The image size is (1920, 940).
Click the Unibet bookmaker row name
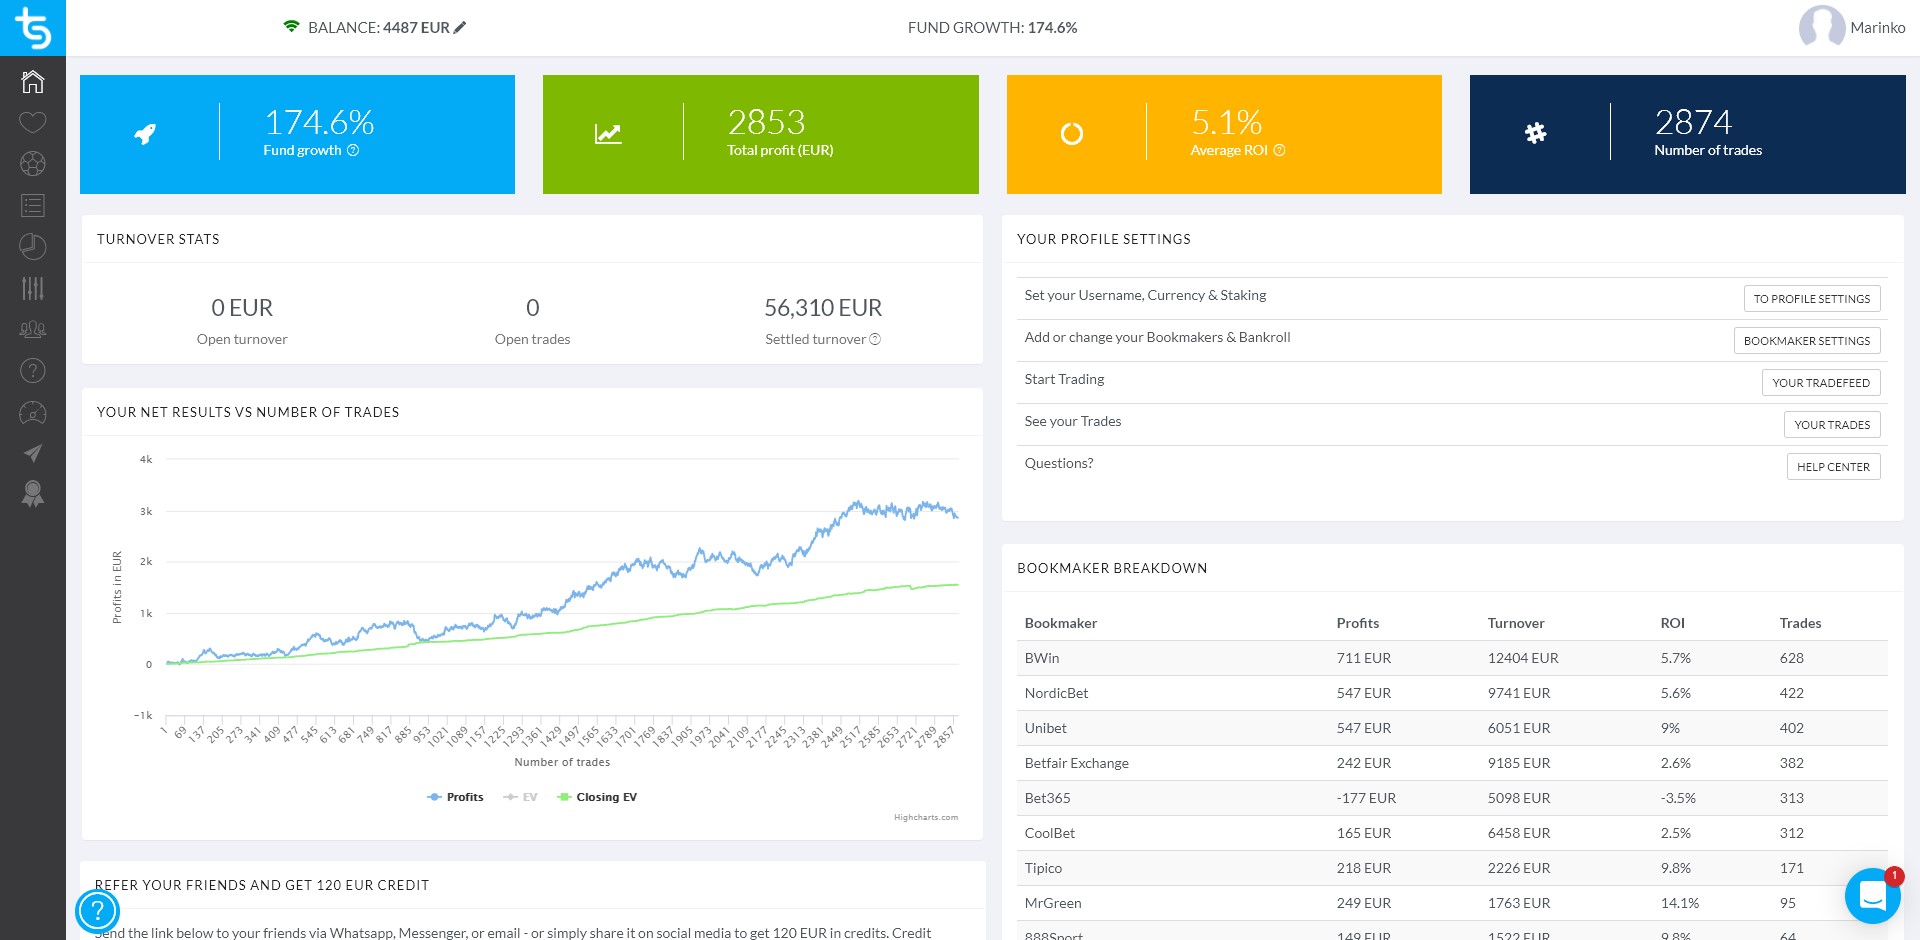(x=1045, y=728)
